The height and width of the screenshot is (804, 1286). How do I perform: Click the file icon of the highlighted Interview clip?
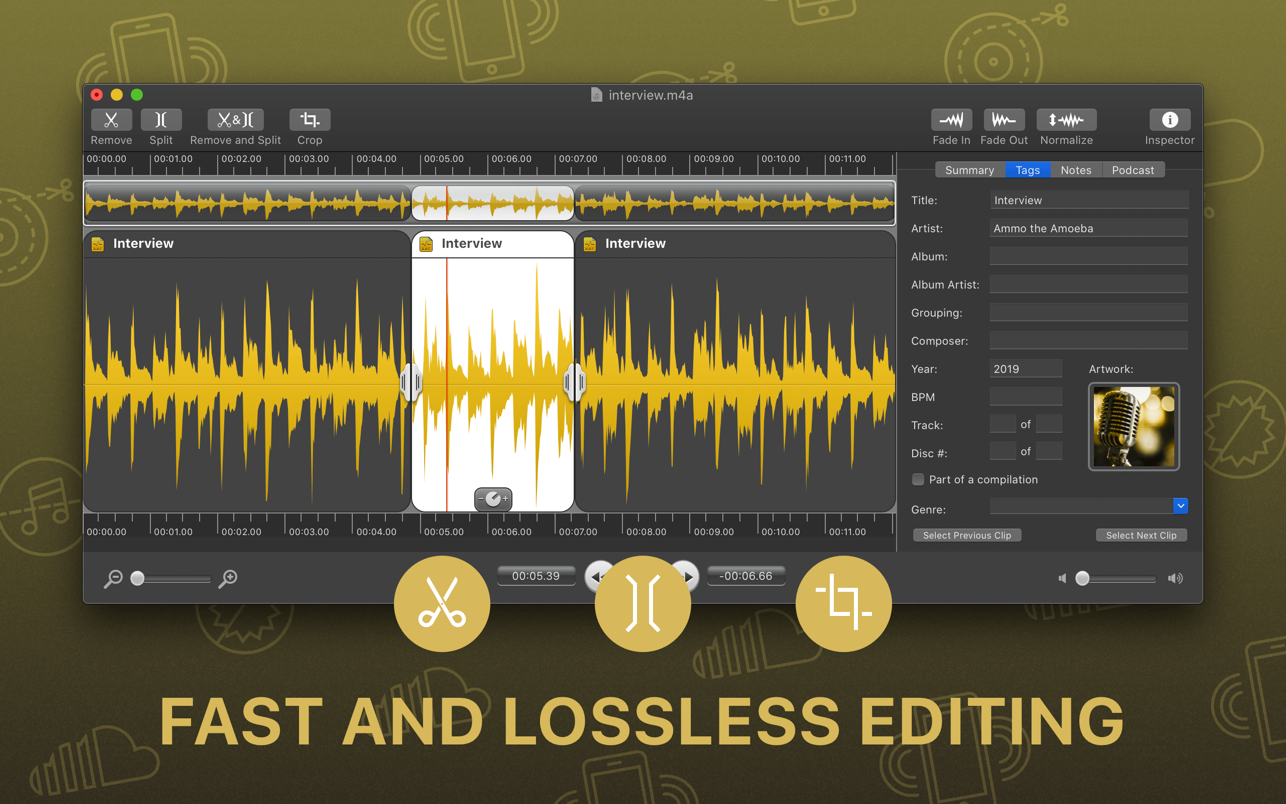coord(426,244)
